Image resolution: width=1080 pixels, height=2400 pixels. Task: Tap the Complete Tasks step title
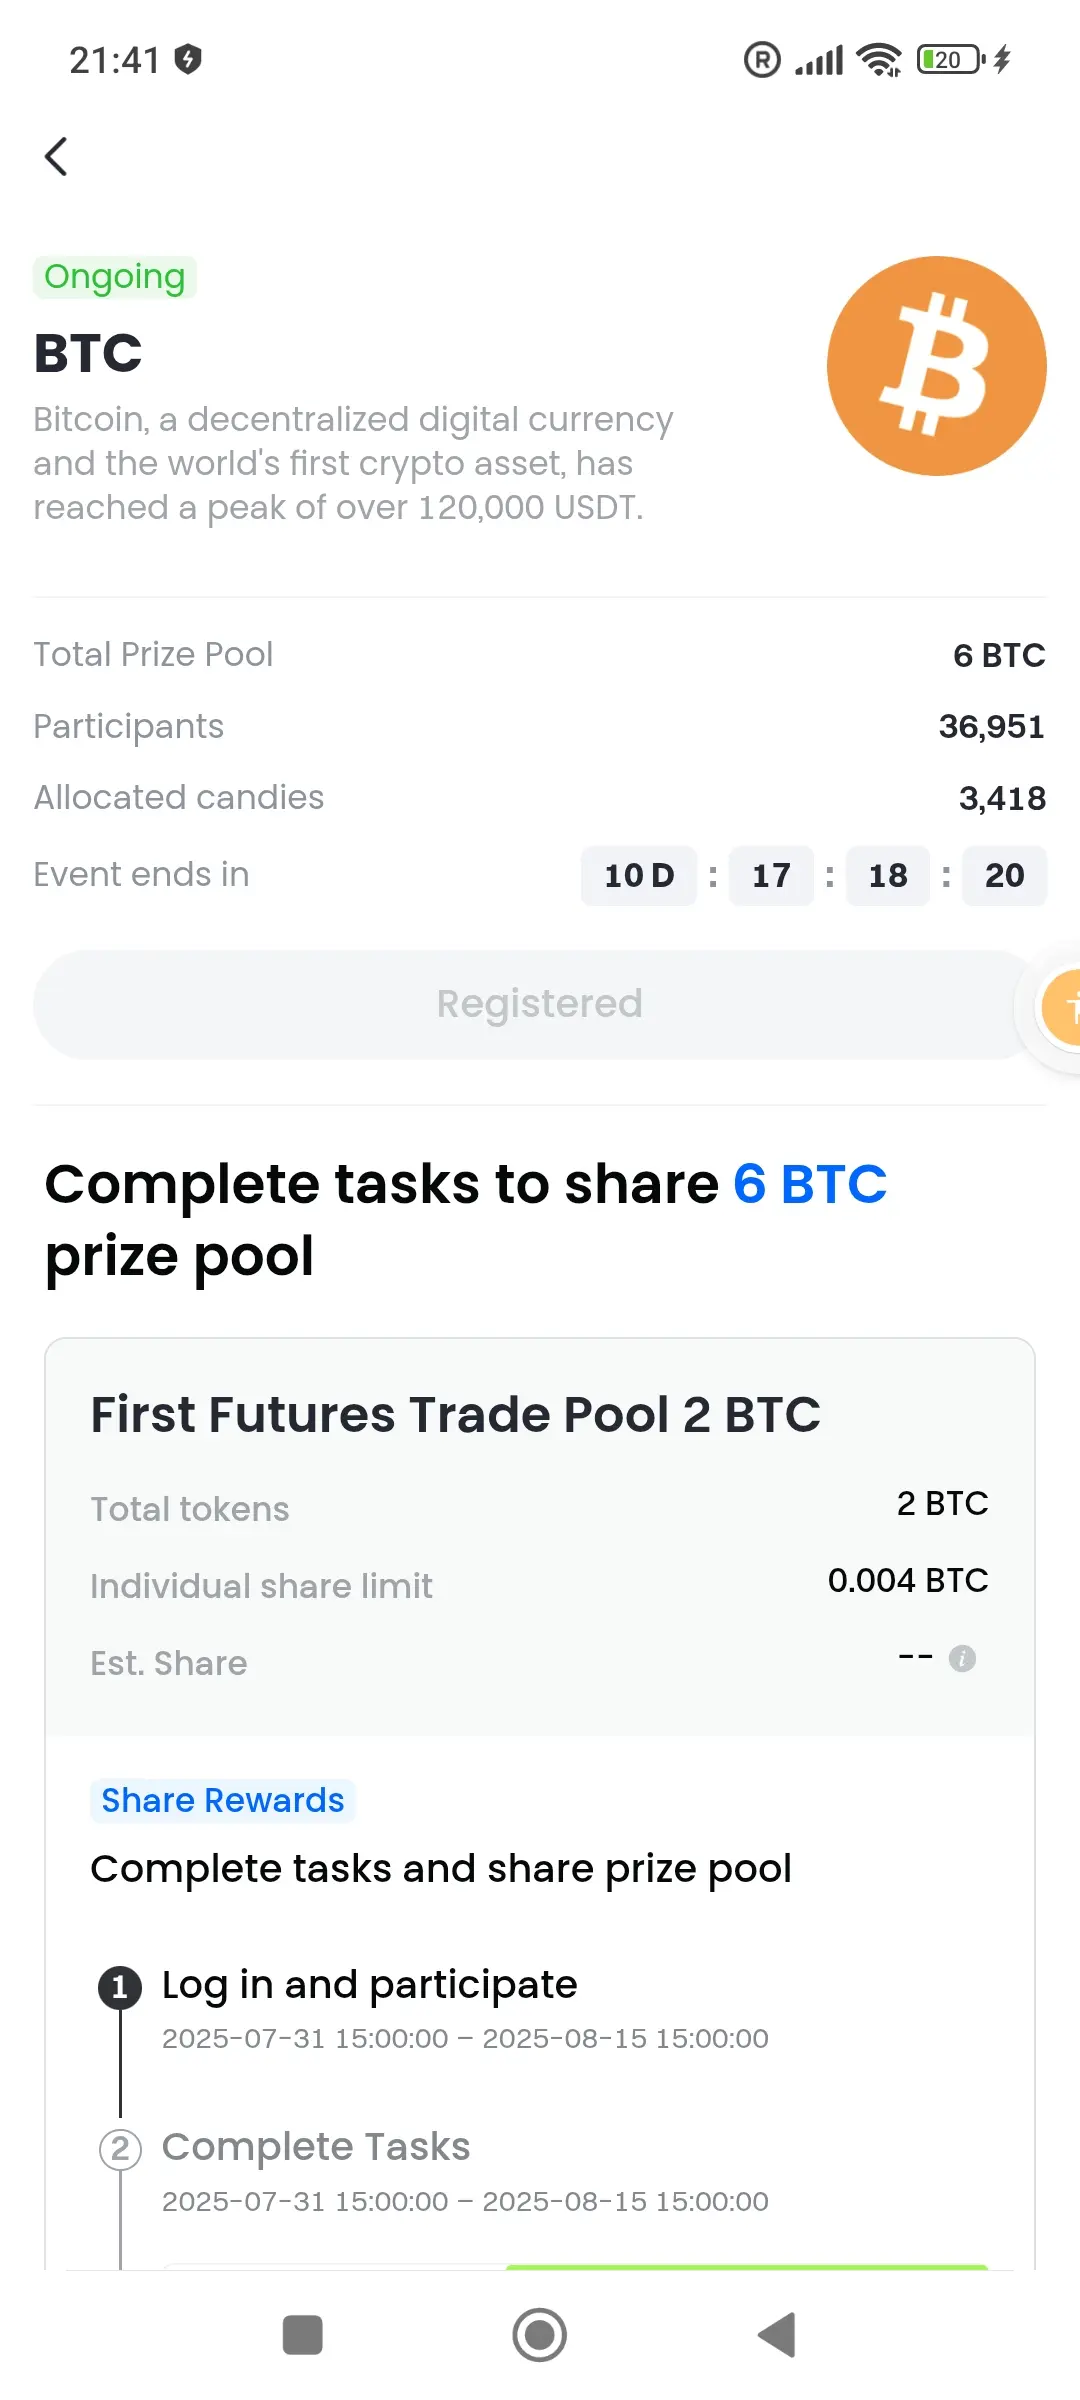pos(316,2147)
